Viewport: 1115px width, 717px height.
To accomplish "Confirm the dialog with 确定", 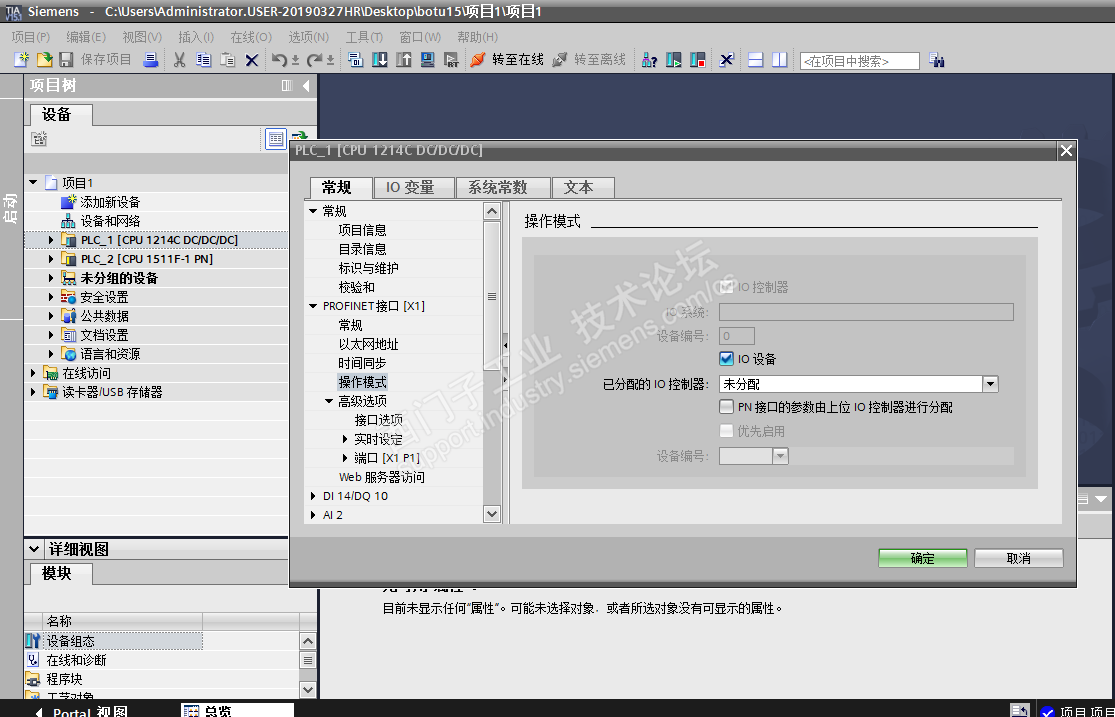I will tap(922, 558).
